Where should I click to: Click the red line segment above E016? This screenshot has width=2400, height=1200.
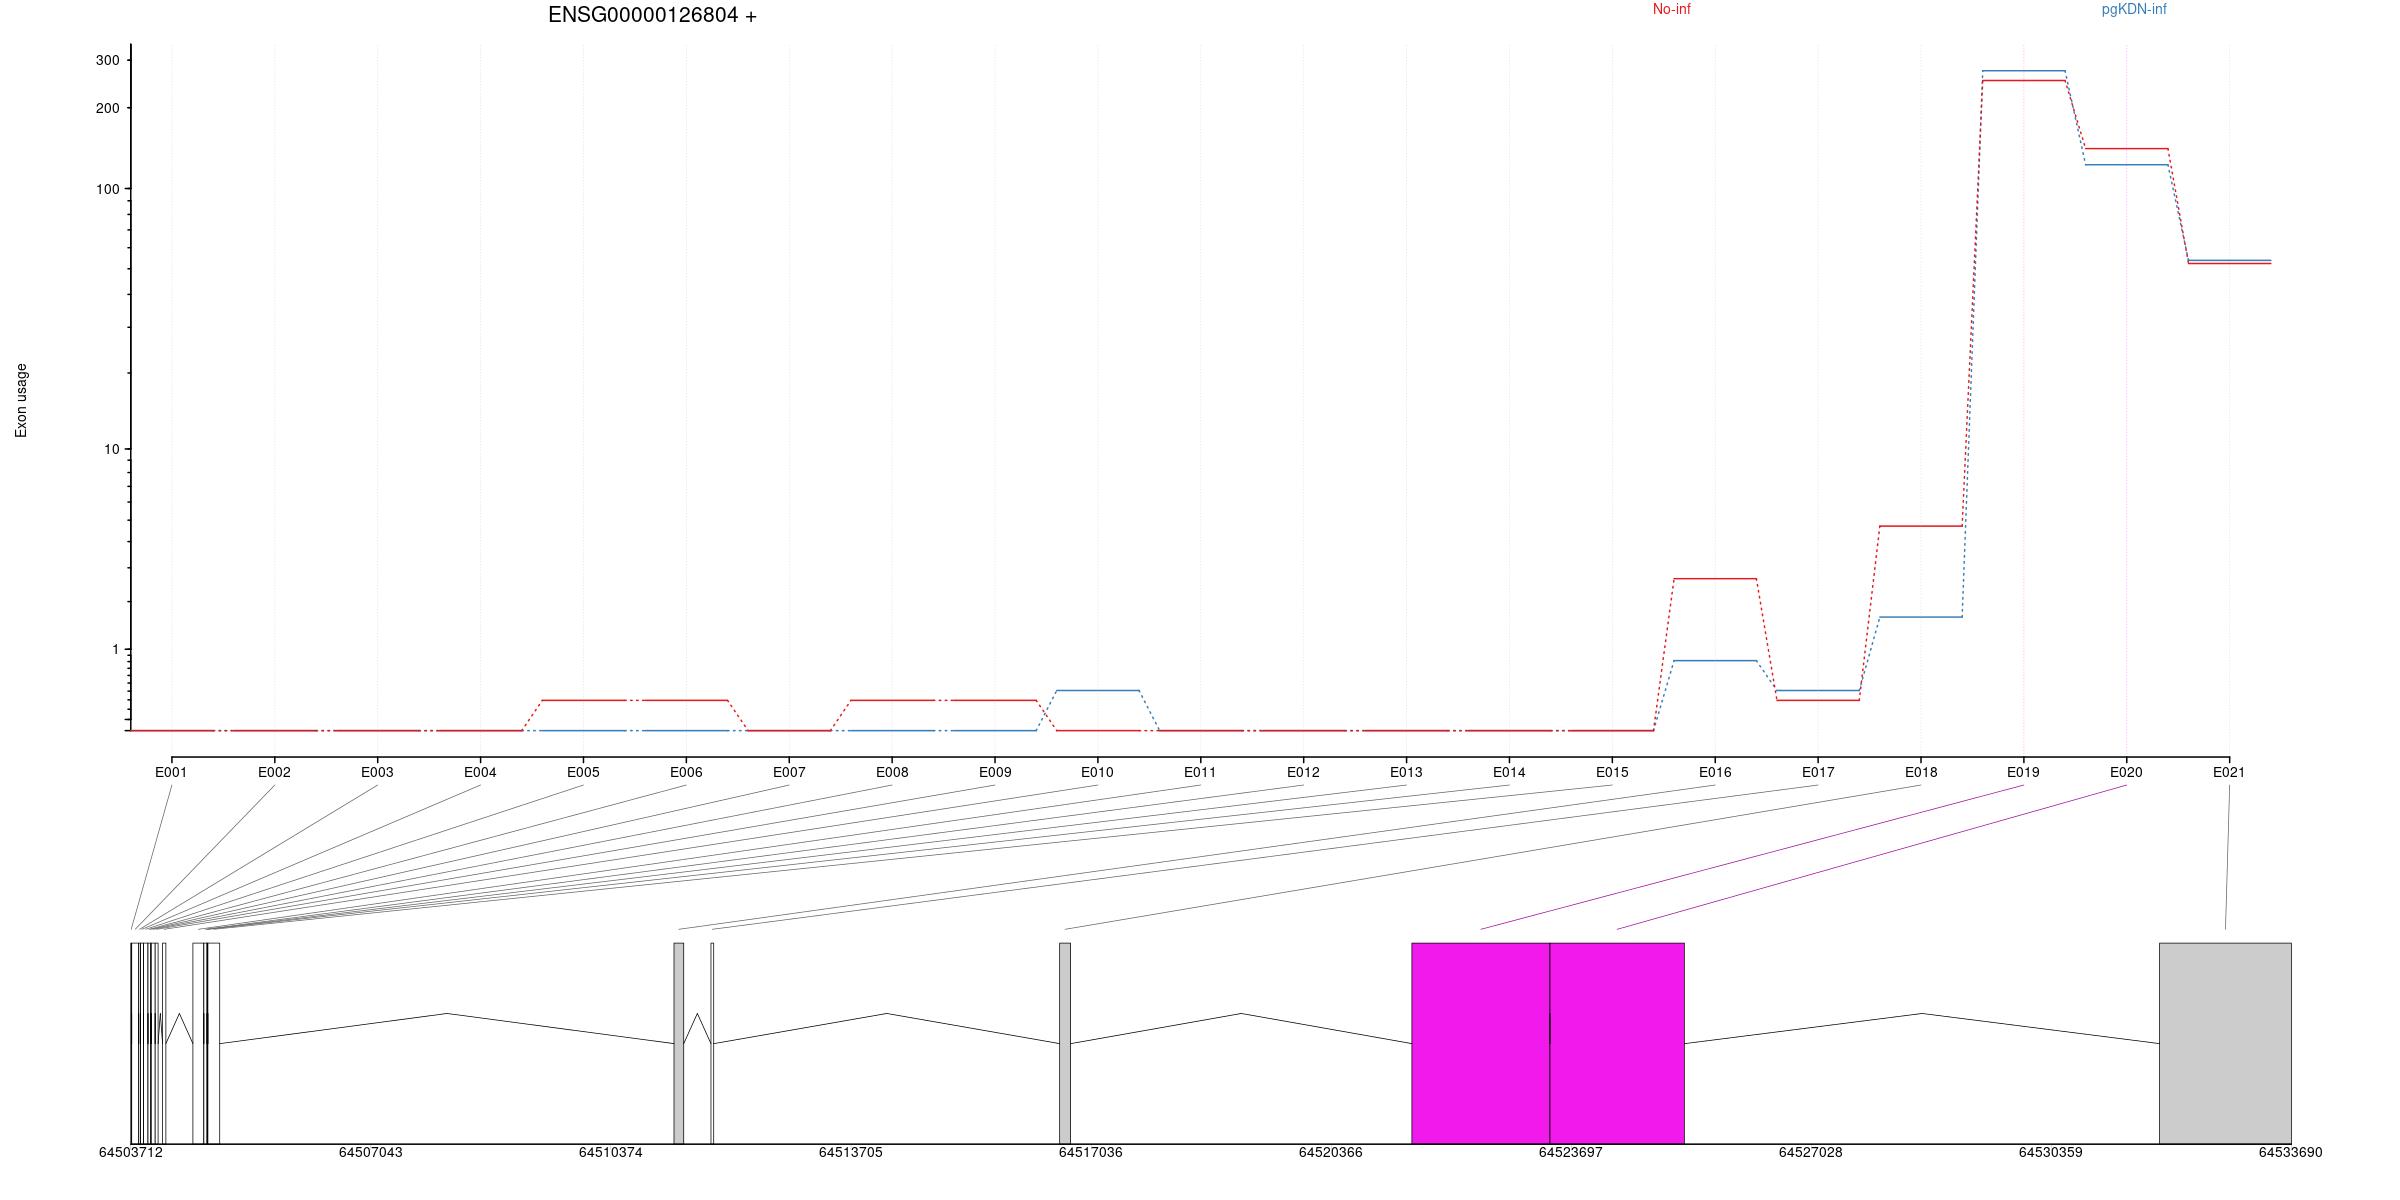coord(1715,578)
